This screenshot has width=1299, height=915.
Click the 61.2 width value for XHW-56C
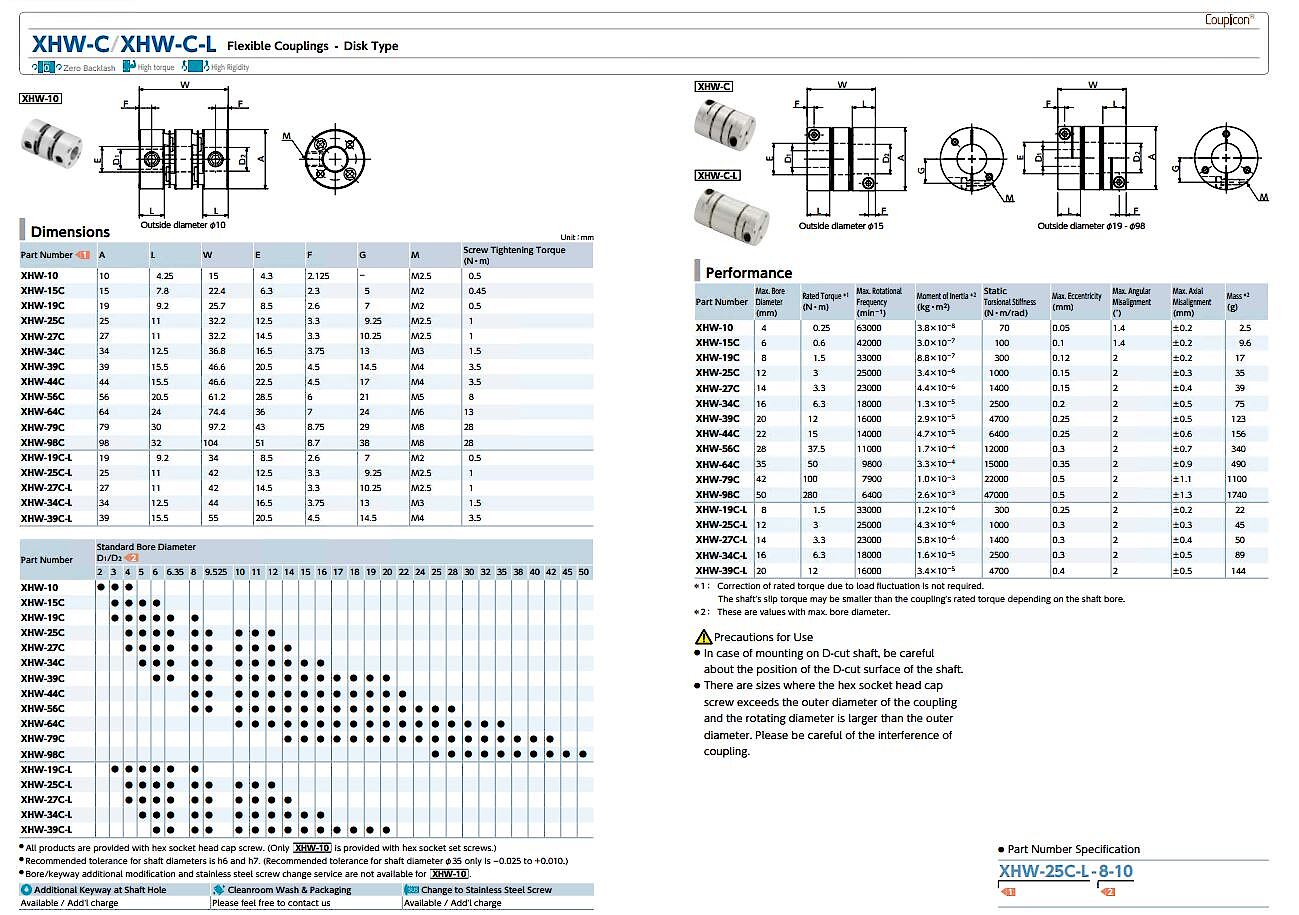(213, 397)
